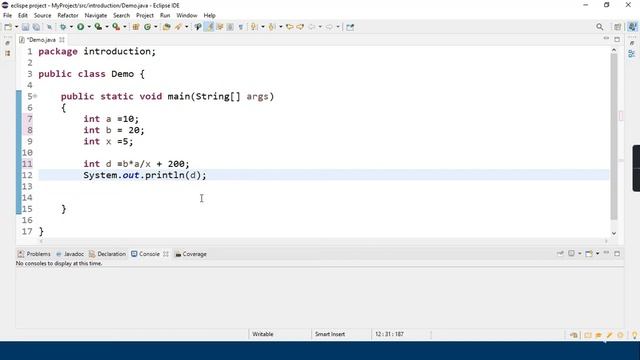Select the Java perspective icon
Screen dimensions: 640x360
[632, 27]
